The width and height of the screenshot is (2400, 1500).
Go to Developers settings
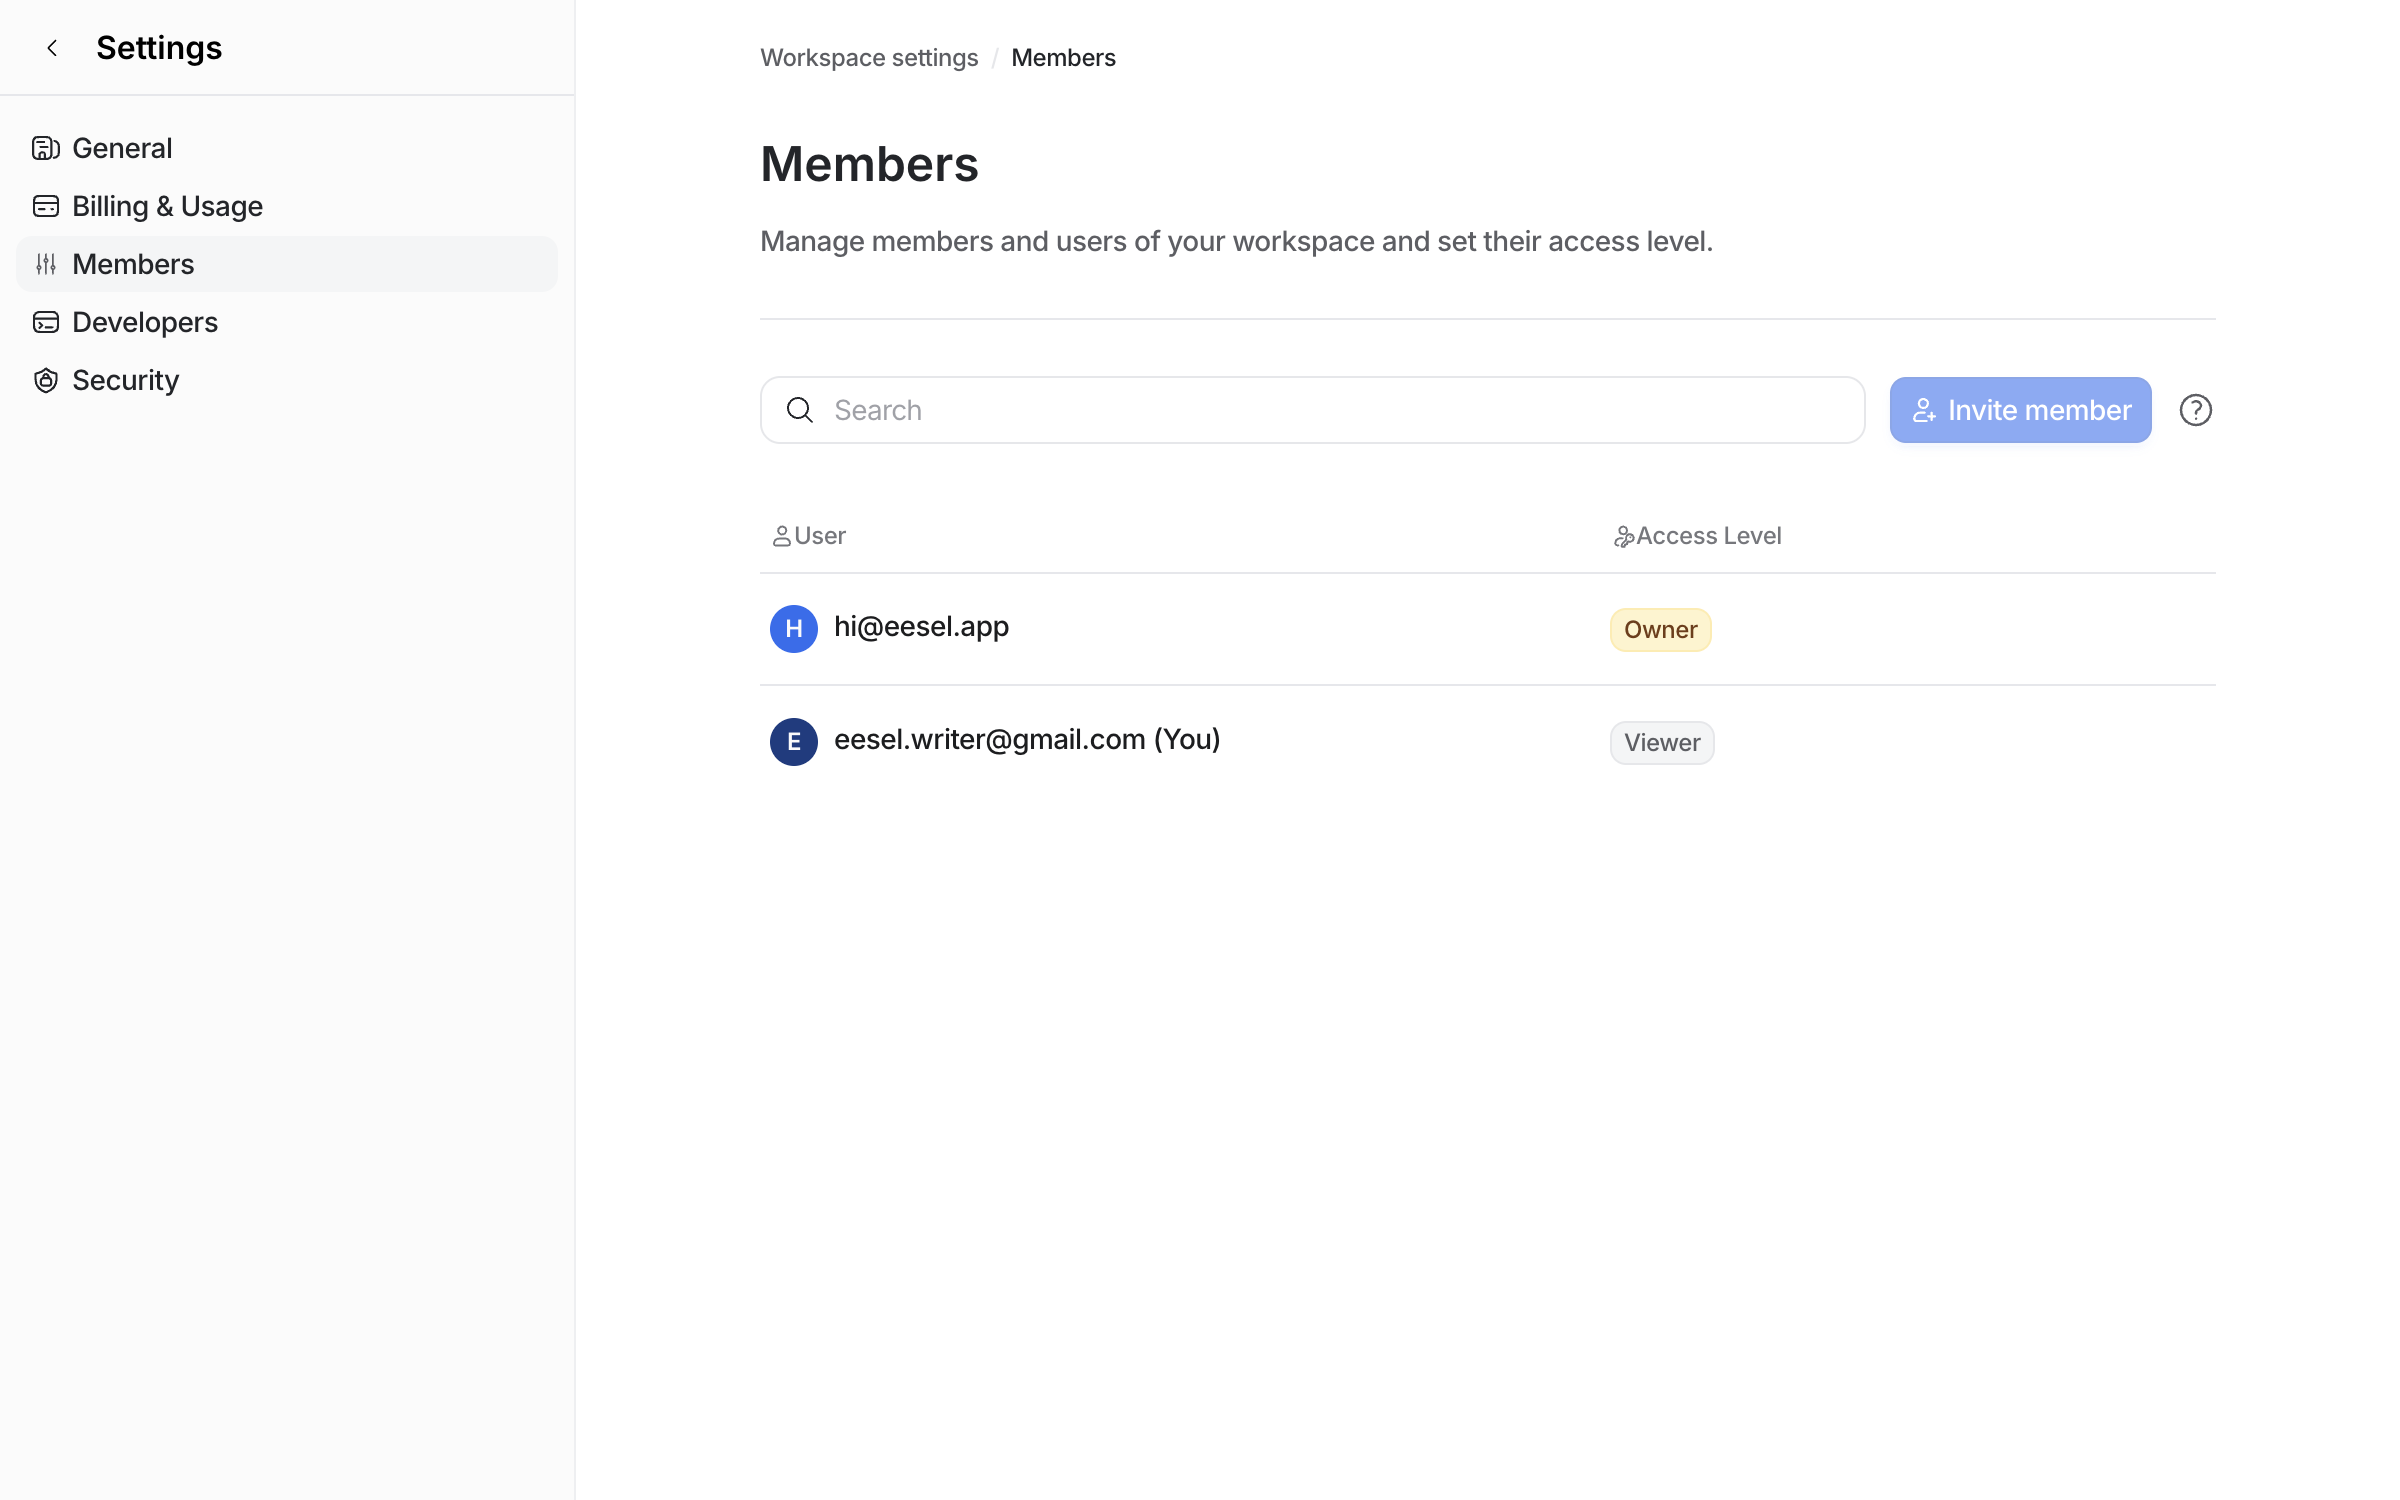click(x=287, y=322)
